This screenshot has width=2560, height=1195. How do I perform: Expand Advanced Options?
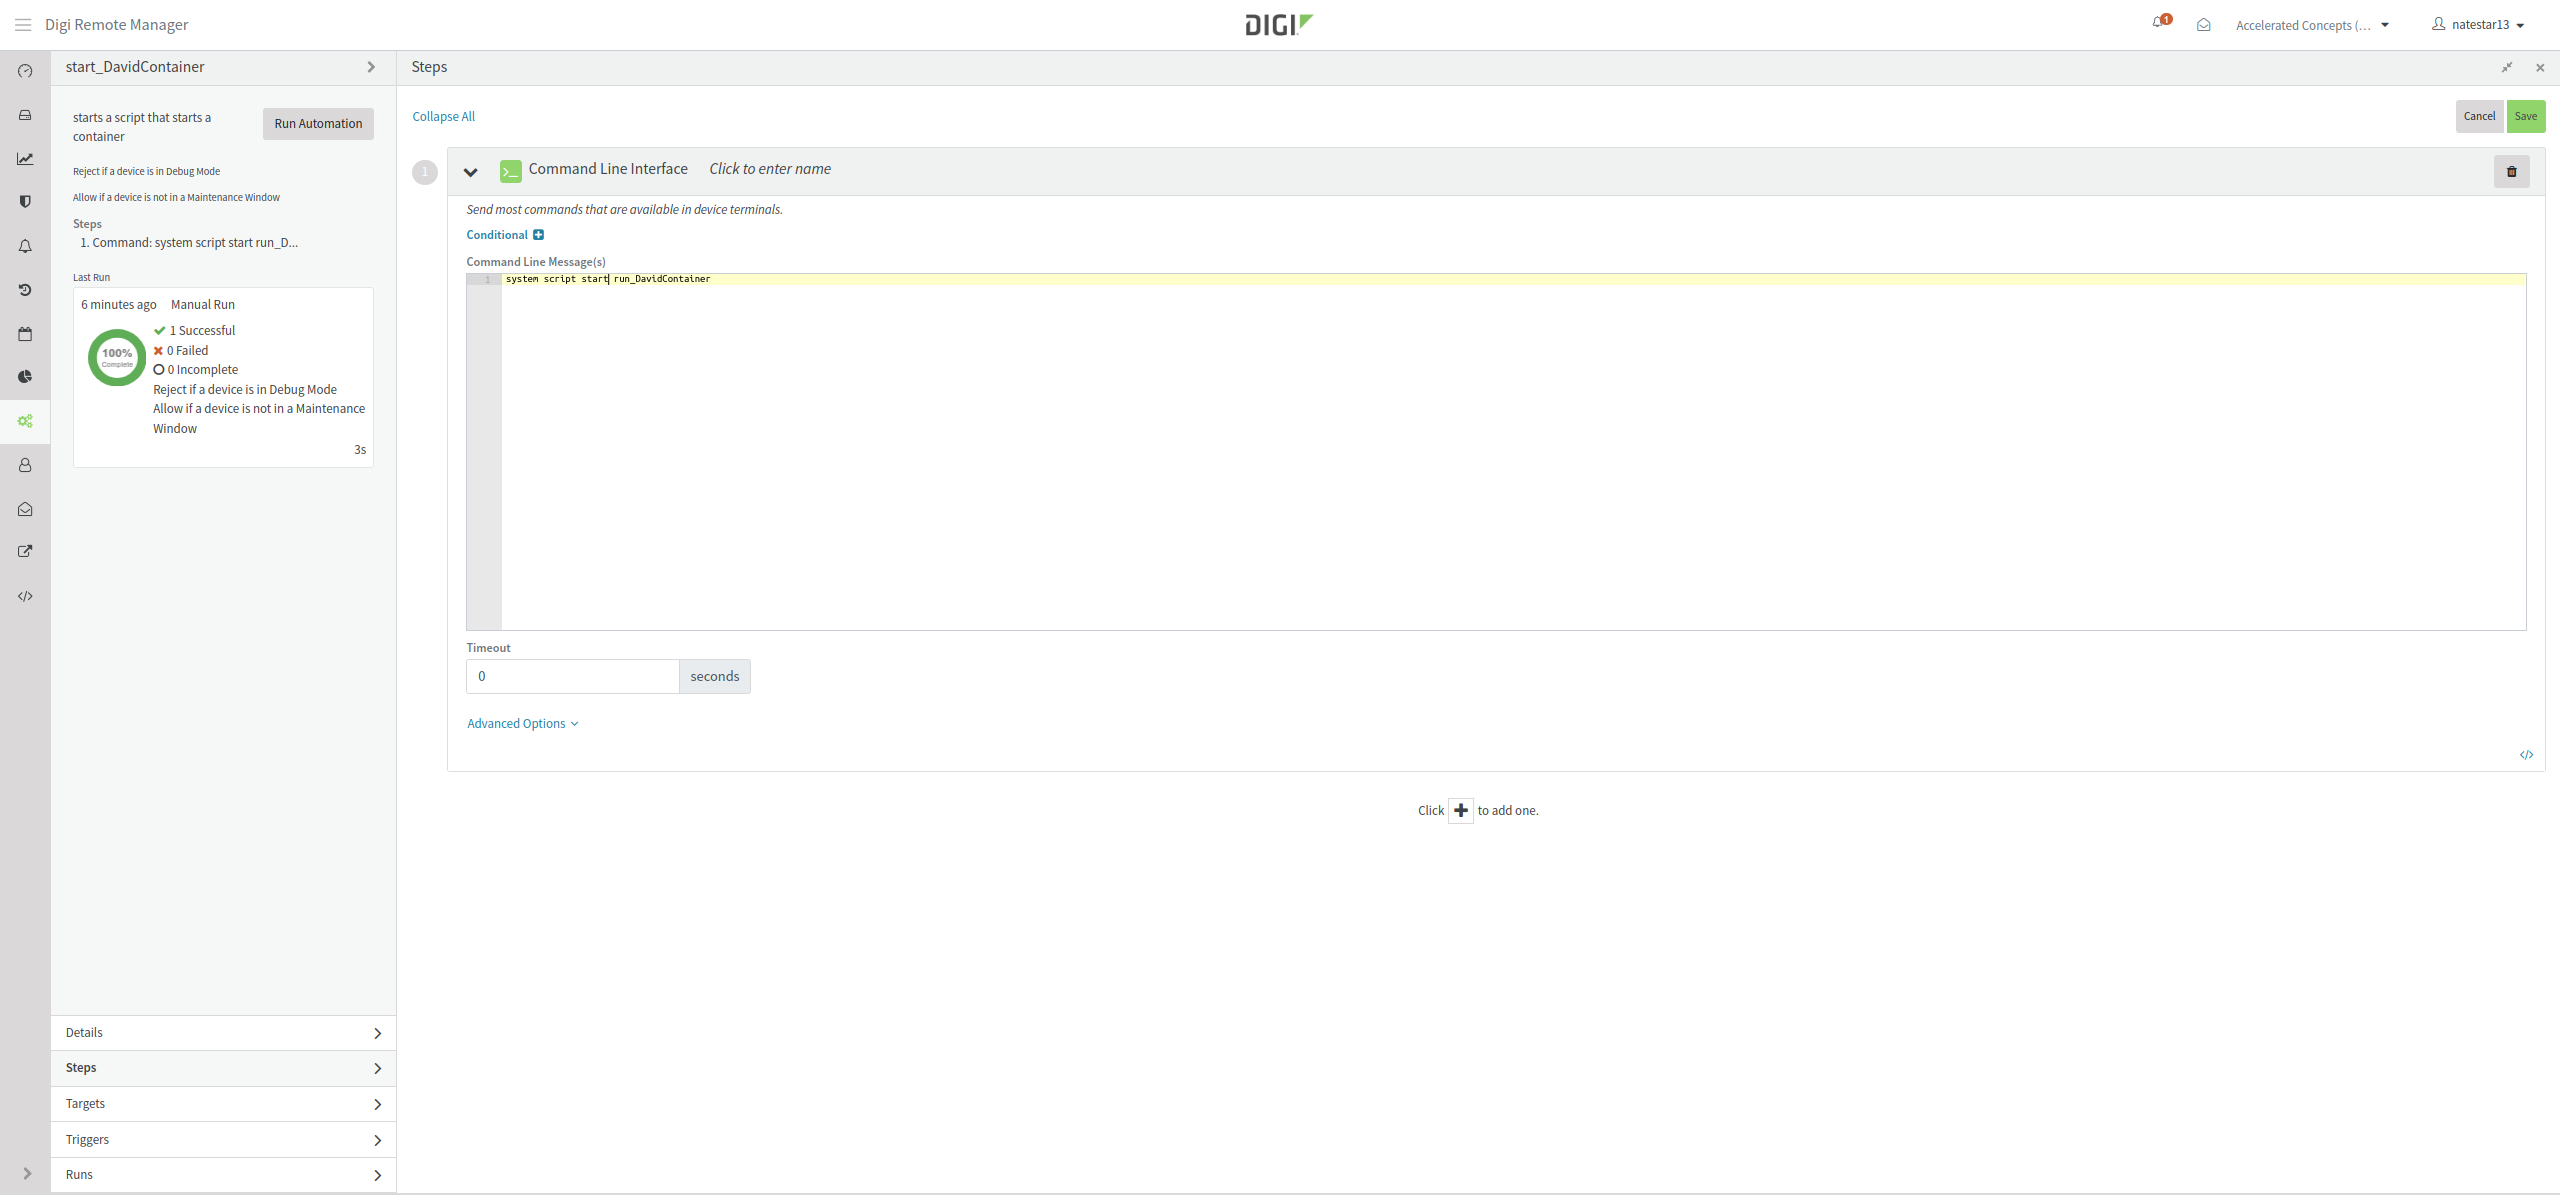click(x=523, y=723)
